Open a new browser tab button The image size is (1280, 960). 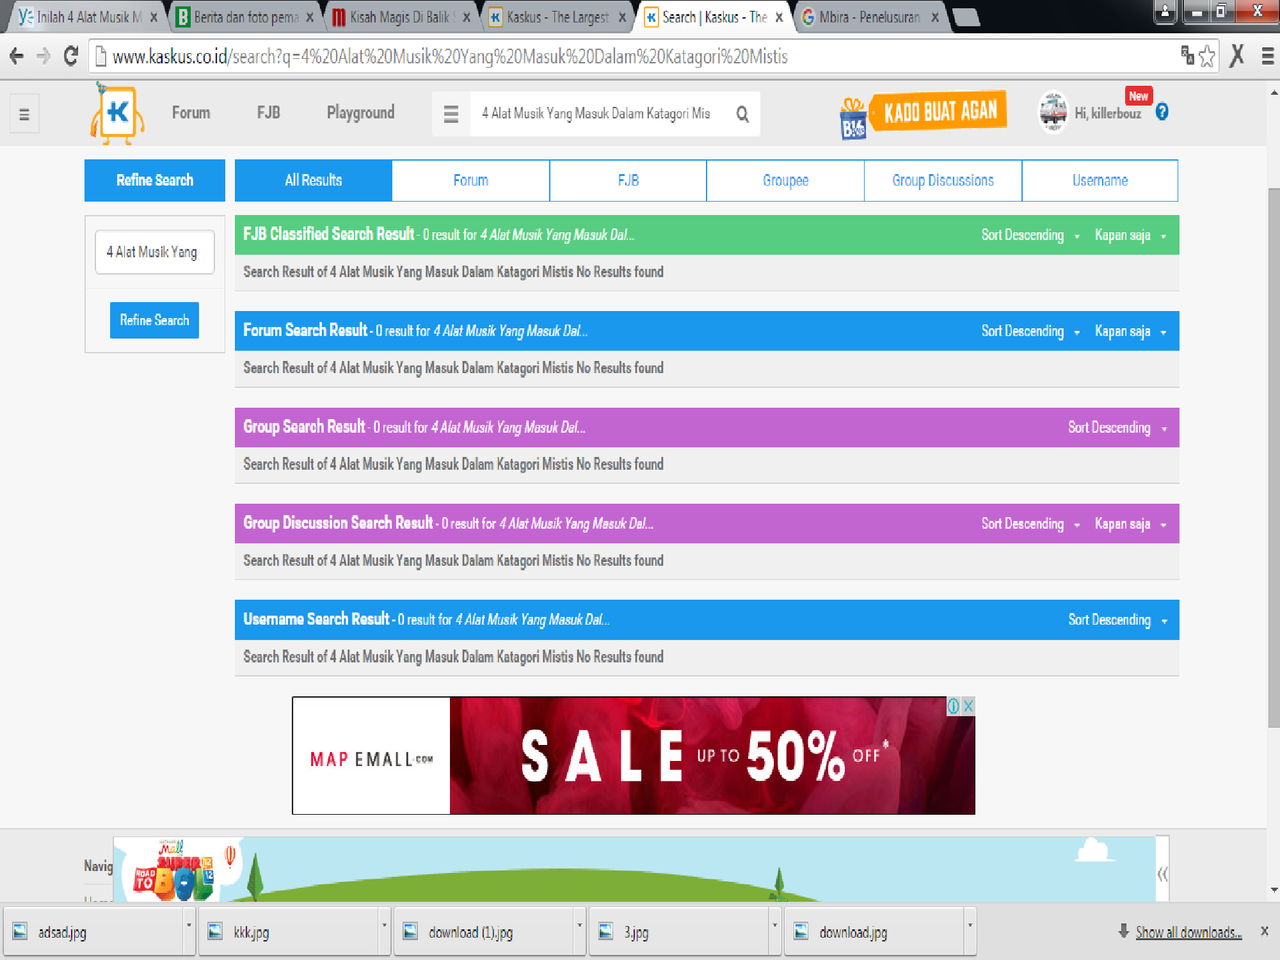coord(965,17)
